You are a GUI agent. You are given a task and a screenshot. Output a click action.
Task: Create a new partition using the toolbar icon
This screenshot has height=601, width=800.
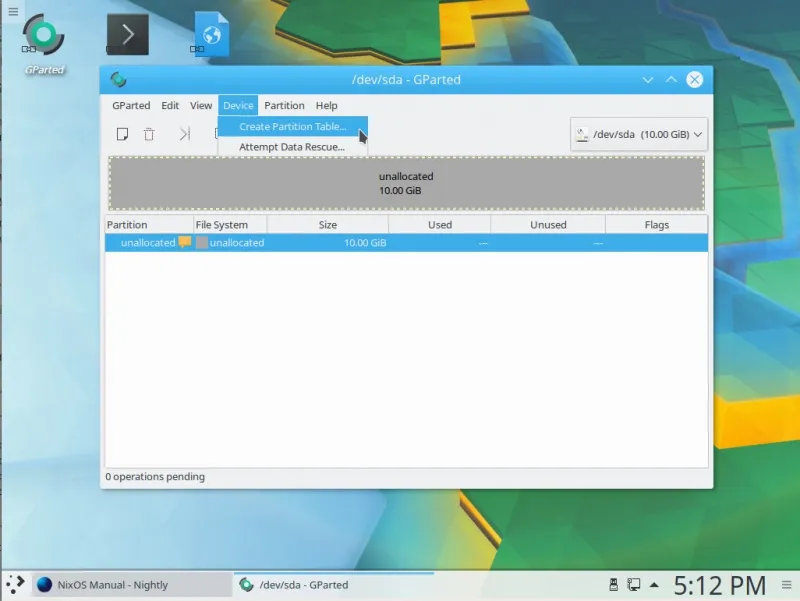(x=122, y=133)
